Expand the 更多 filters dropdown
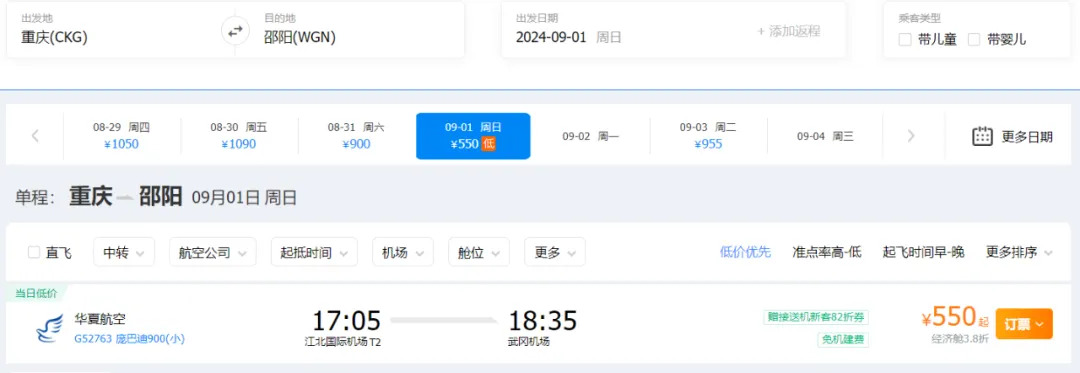This screenshot has width=1080, height=373. [x=554, y=253]
